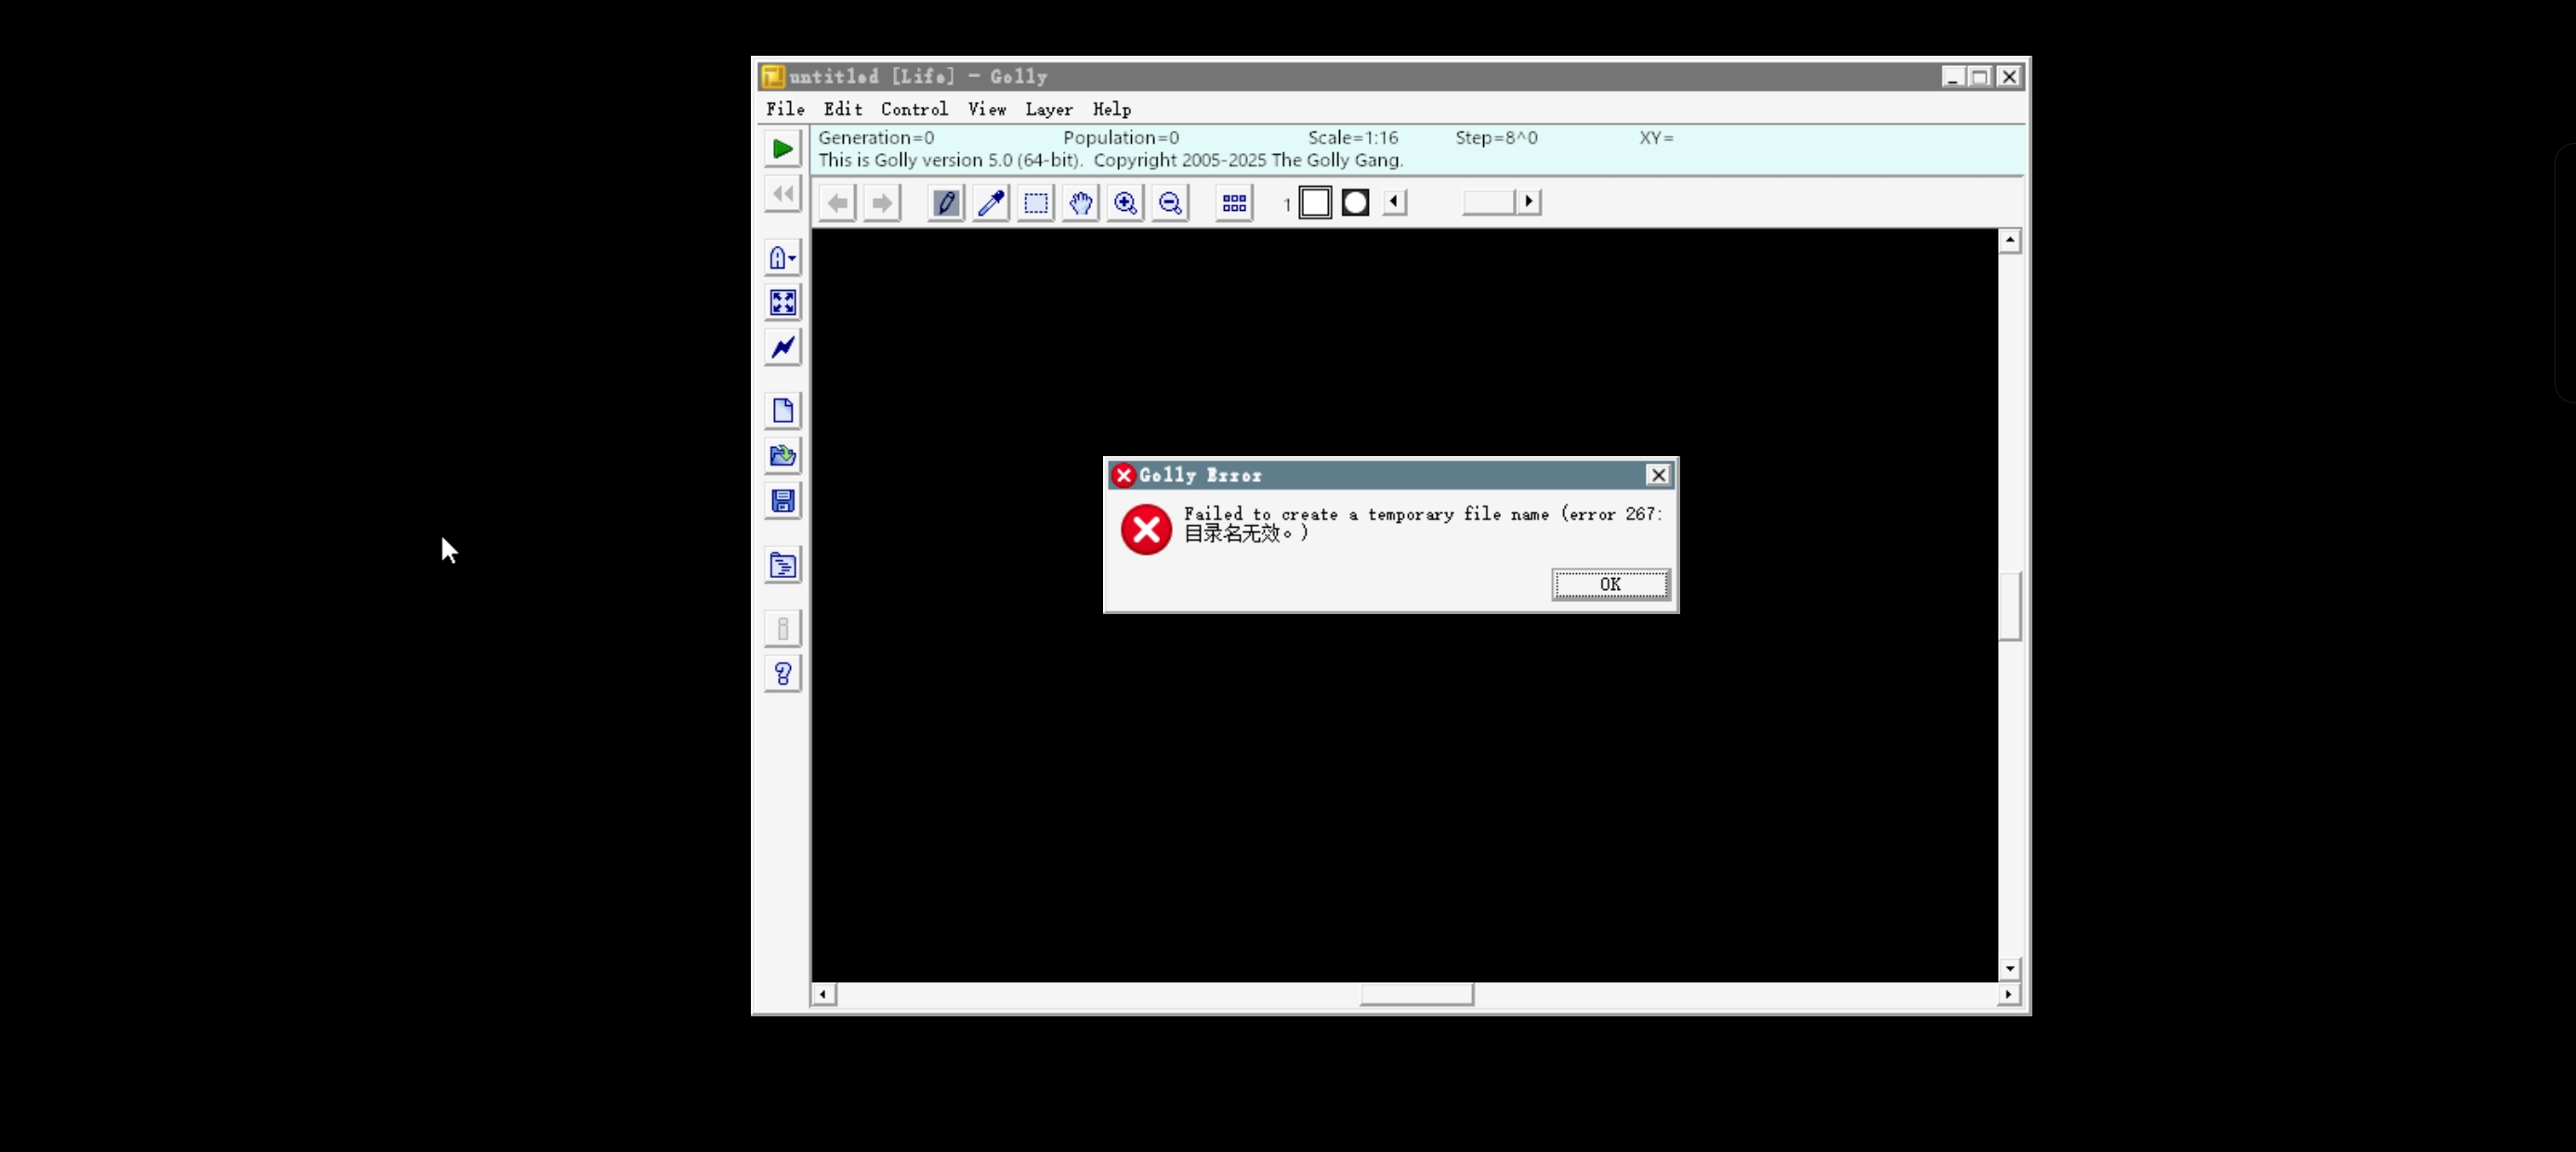Click the redo right-arrow toolbar button
The image size is (2576, 1152).
point(882,203)
